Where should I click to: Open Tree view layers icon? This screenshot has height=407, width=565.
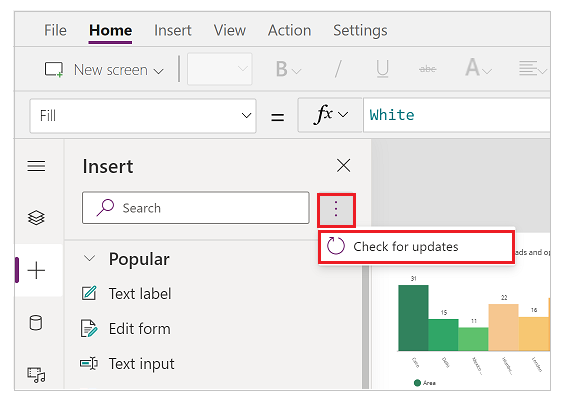click(36, 218)
